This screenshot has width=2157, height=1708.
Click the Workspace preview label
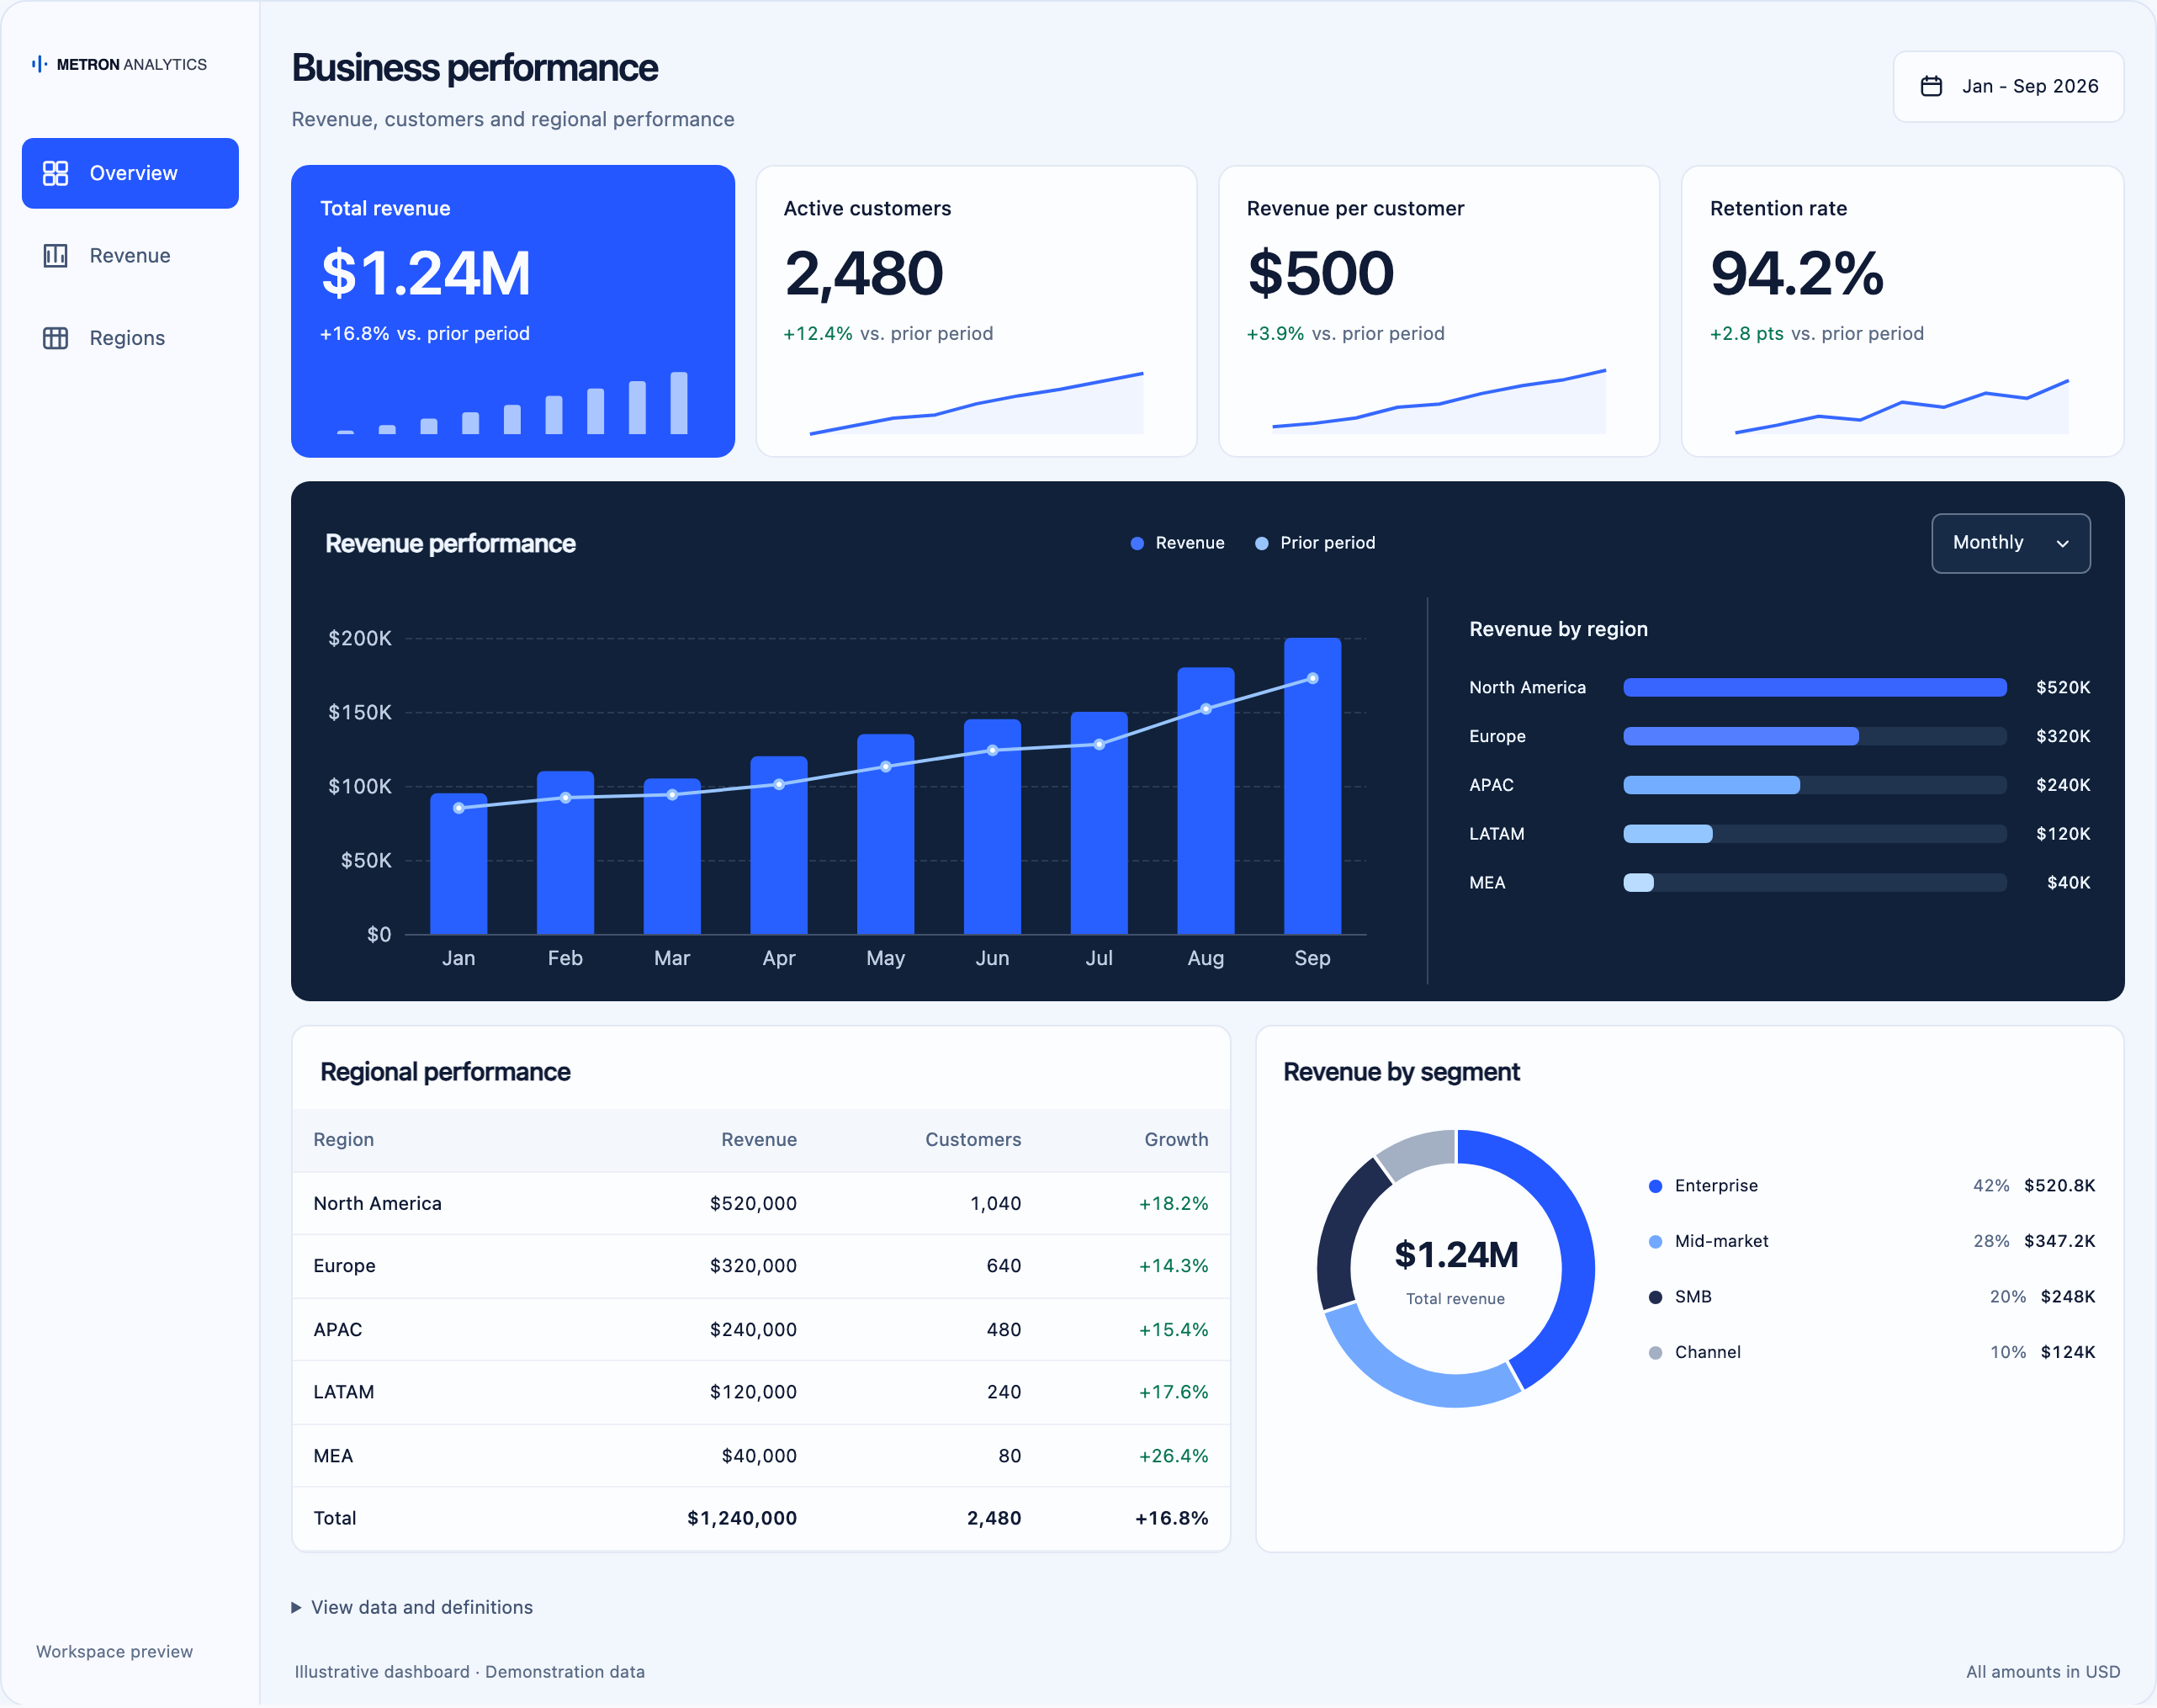[x=114, y=1652]
